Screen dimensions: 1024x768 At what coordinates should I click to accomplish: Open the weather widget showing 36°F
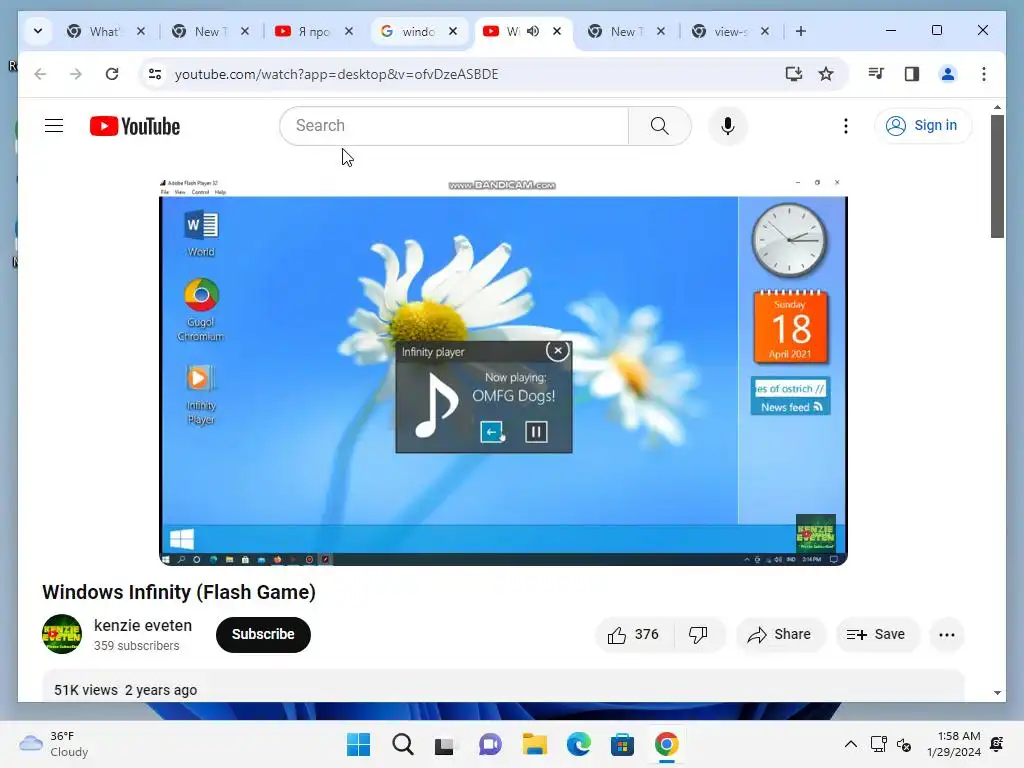(x=54, y=744)
